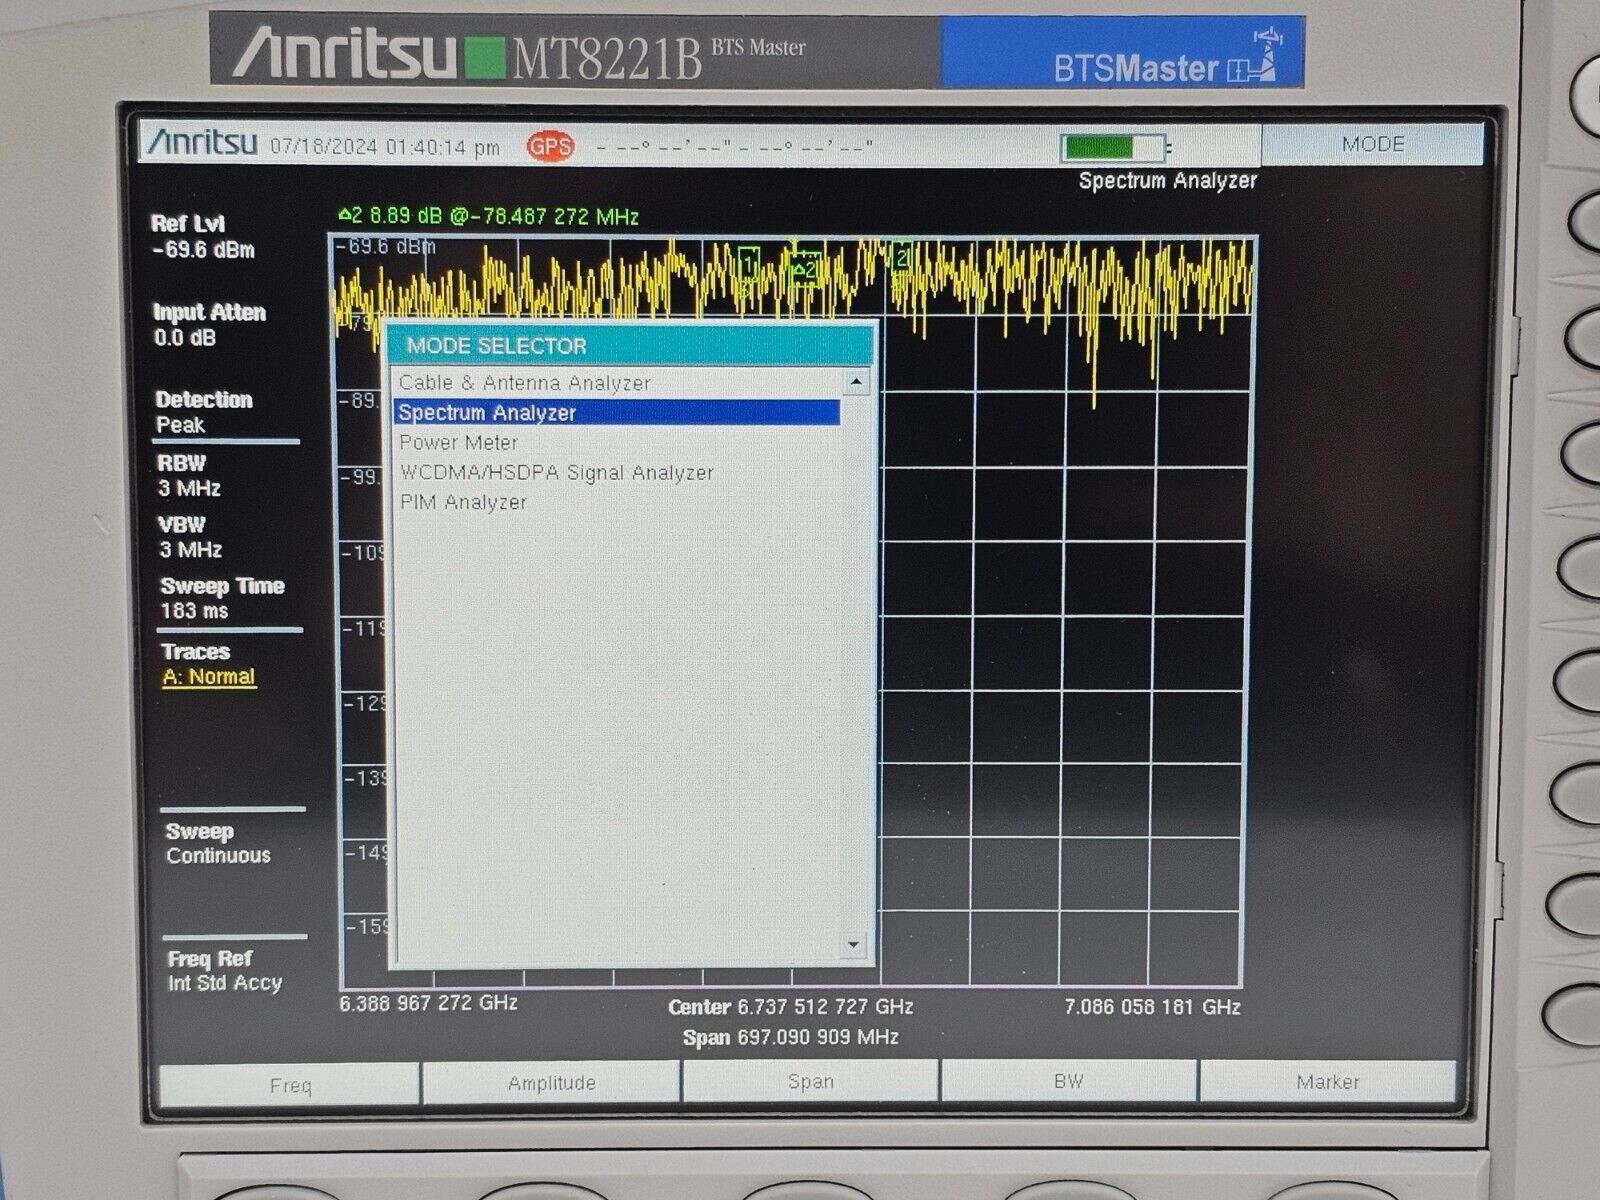Click the stop frequency 7.086 058 181 GHz

click(x=1152, y=1007)
